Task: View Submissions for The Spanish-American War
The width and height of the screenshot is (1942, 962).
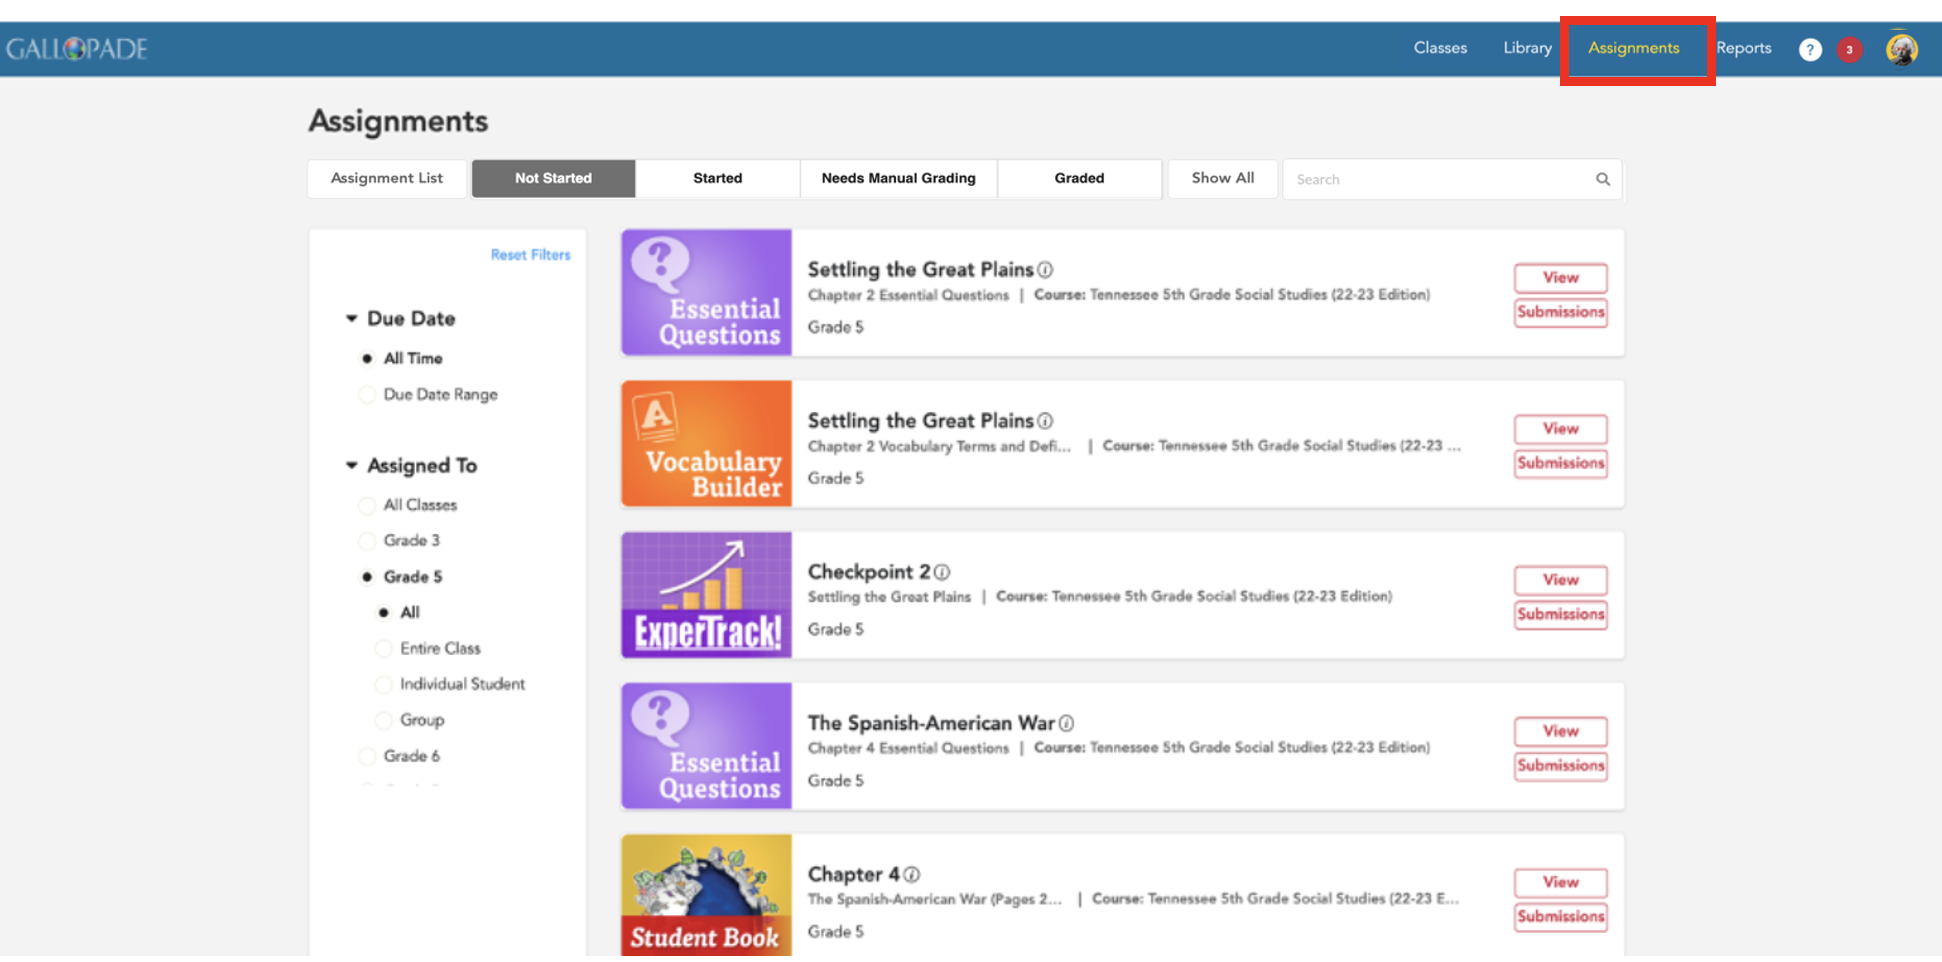Action: 1560,766
